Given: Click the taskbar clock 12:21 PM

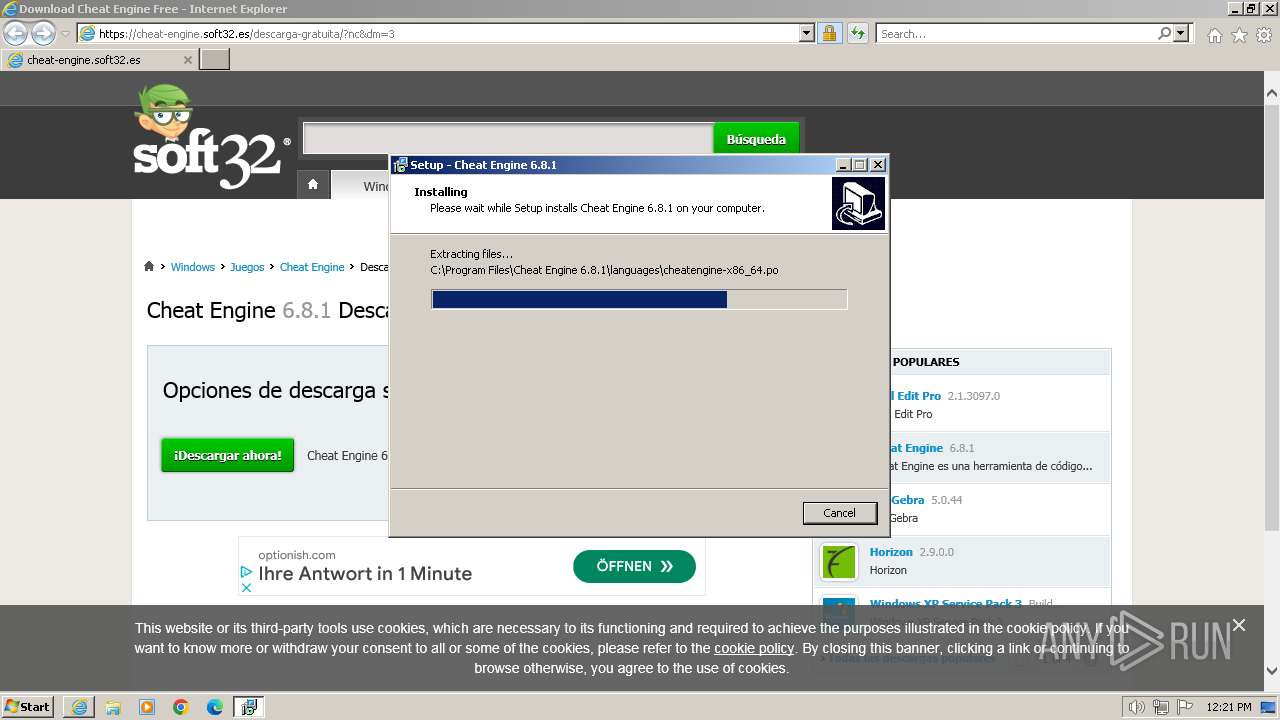Looking at the screenshot, I should pos(1229,707).
